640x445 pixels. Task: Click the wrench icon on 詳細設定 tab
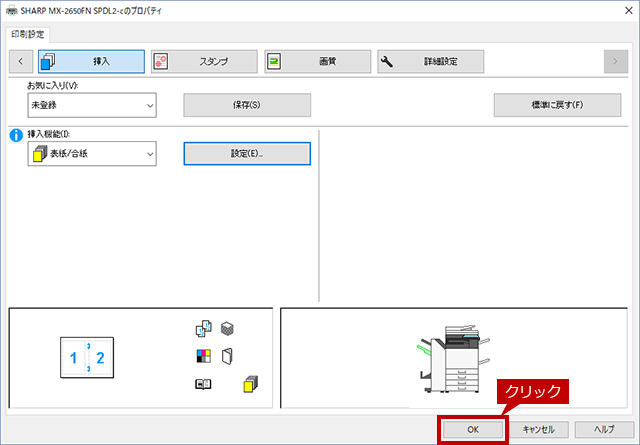[387, 62]
